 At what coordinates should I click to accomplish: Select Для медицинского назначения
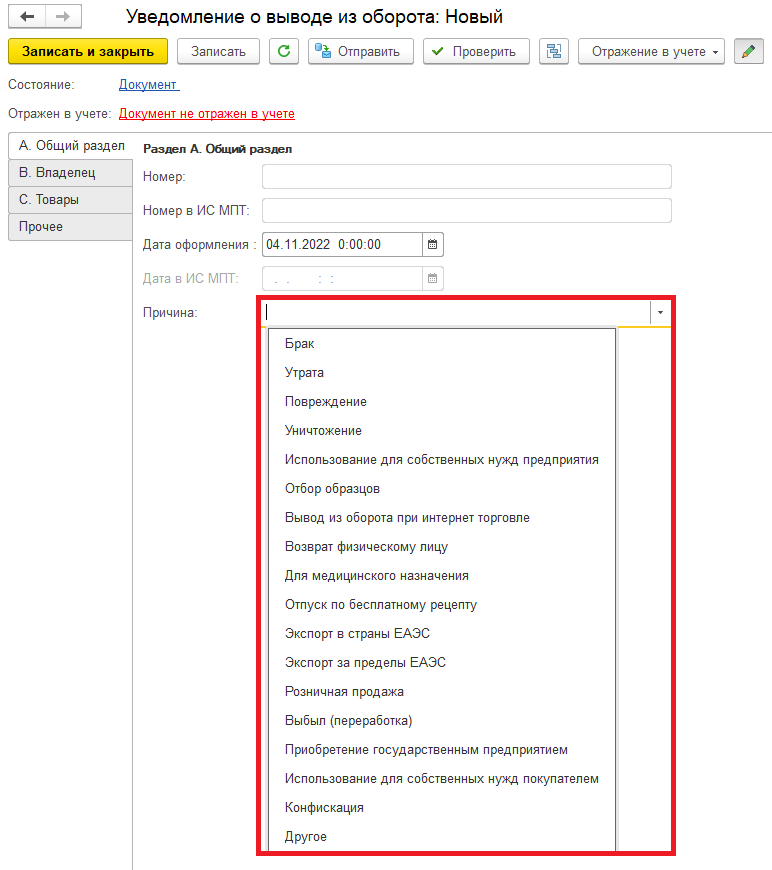coord(442,576)
